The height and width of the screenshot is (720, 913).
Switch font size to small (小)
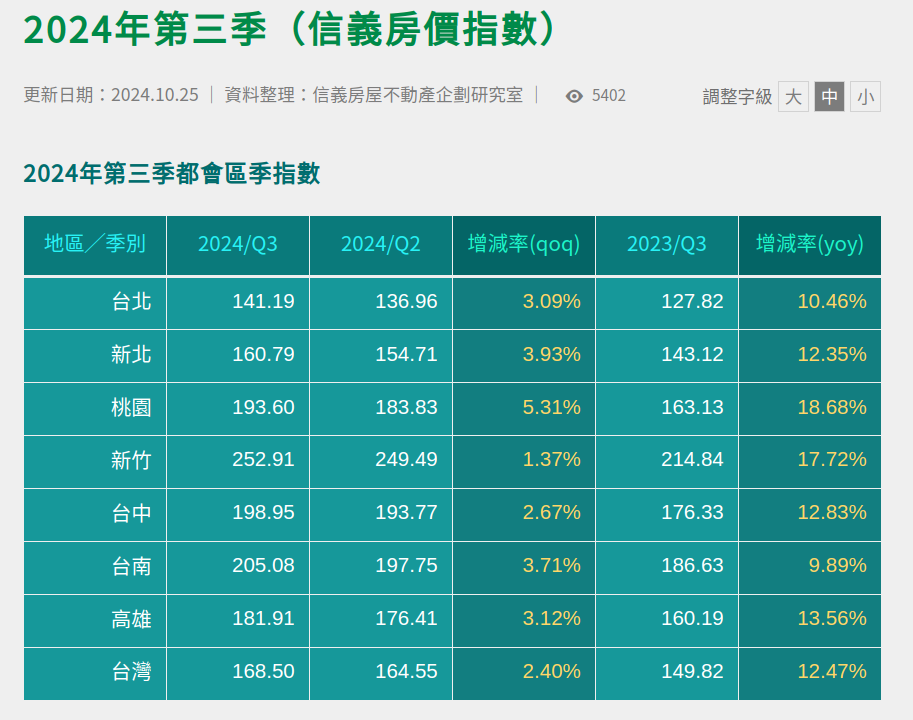click(x=865, y=96)
